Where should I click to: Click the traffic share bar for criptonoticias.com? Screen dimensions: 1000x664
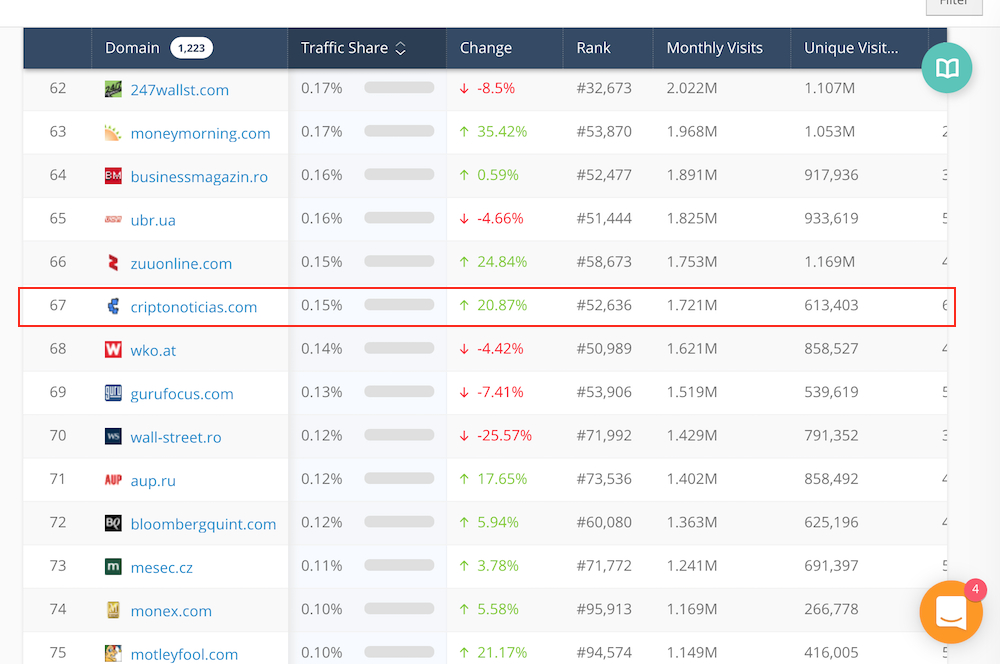(x=399, y=305)
